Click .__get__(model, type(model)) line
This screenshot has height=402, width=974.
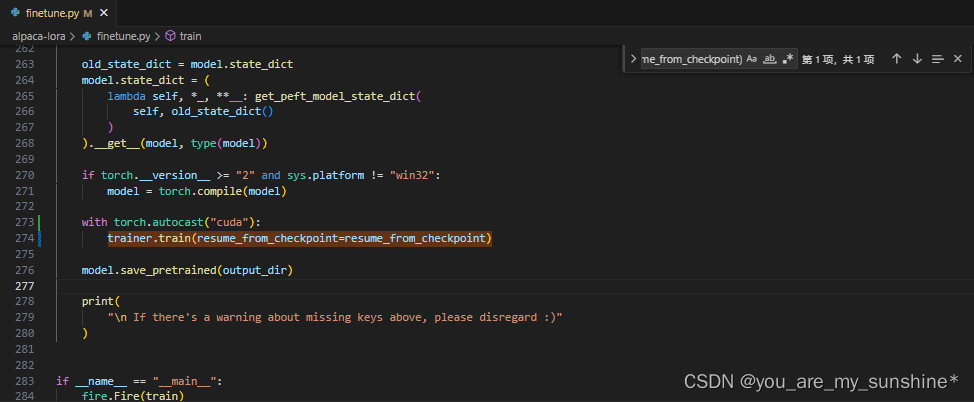[x=175, y=144]
